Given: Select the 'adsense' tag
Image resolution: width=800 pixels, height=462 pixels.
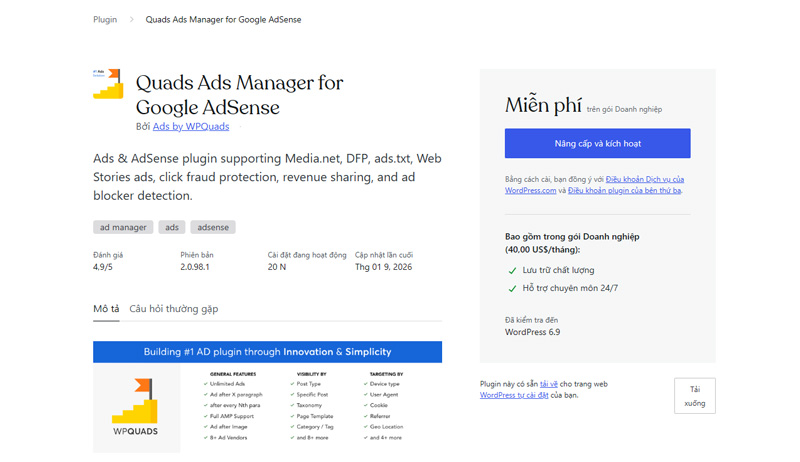Looking at the screenshot, I should coord(213,227).
